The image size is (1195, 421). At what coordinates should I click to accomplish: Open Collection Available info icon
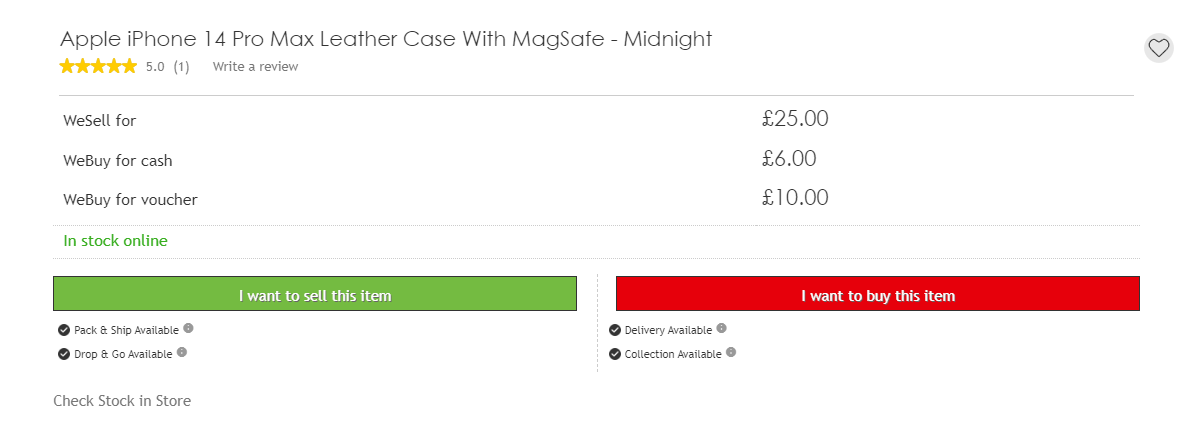tap(731, 352)
